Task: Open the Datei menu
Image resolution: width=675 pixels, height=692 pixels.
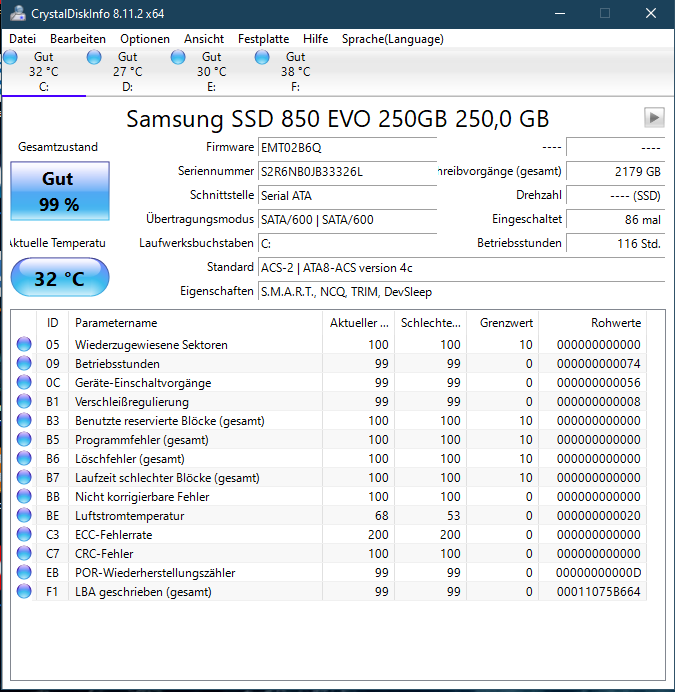Action: pos(23,39)
